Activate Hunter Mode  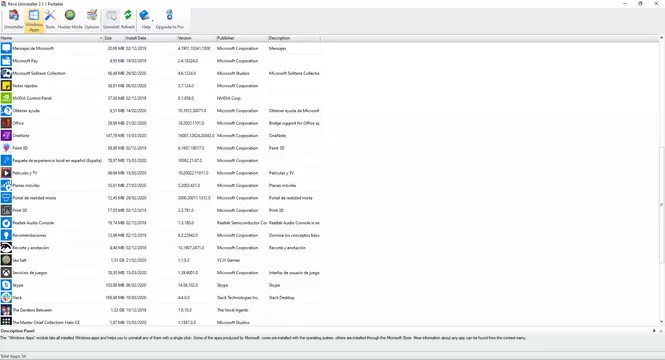click(70, 20)
